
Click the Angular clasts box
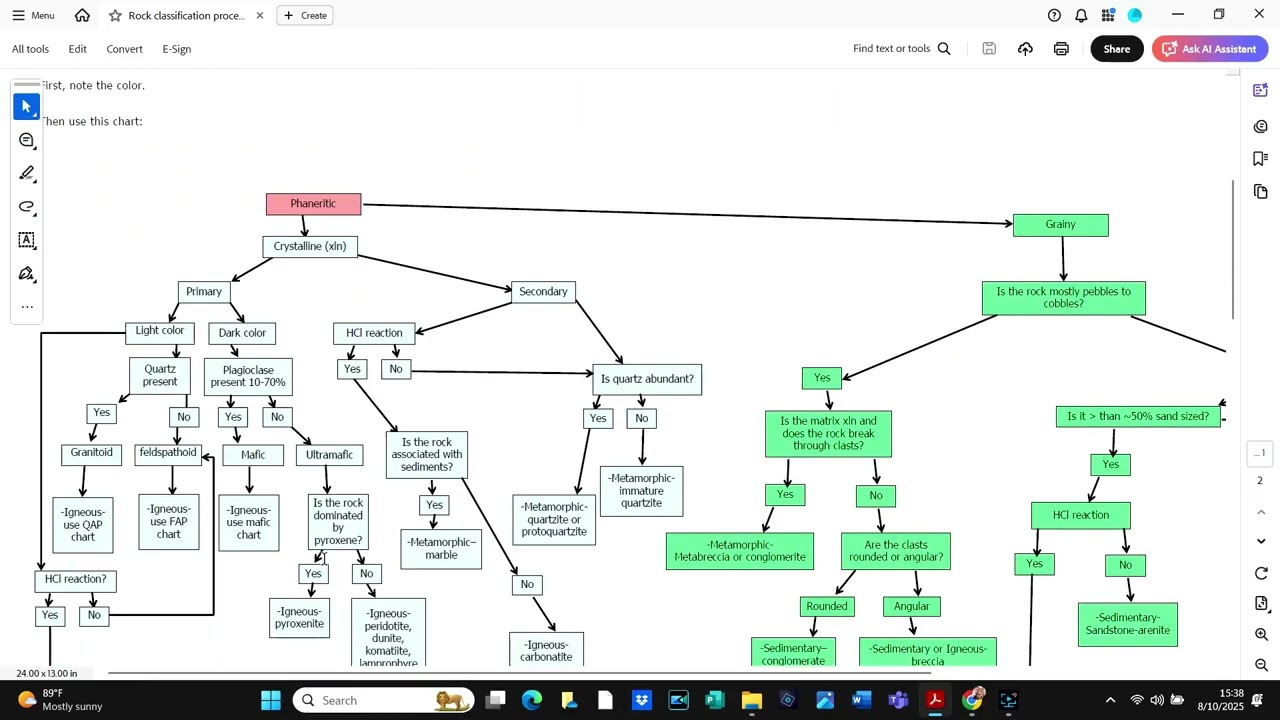click(911, 606)
